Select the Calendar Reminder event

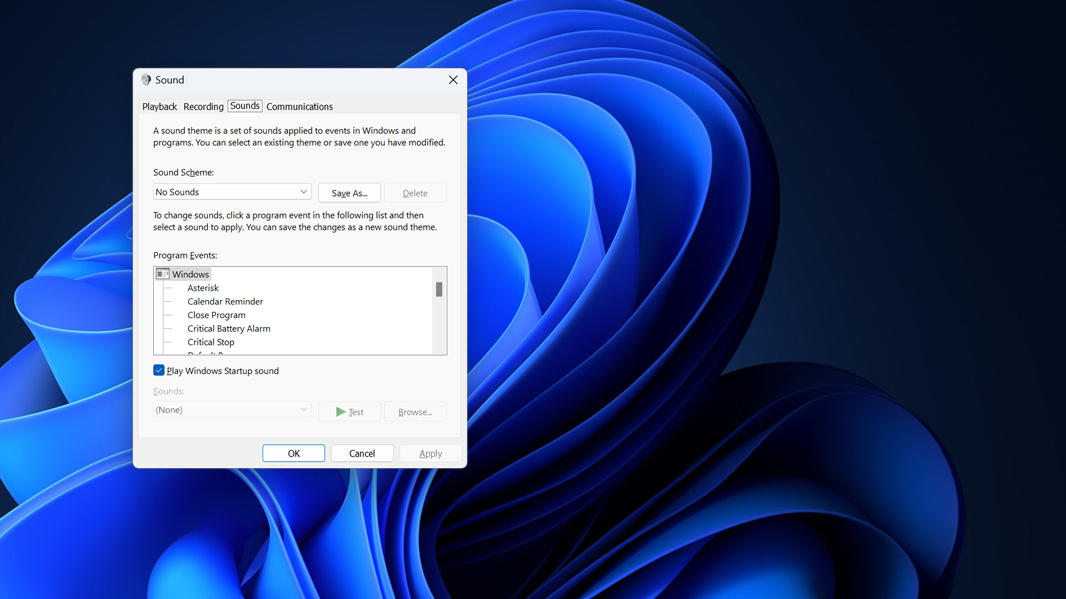coord(225,301)
